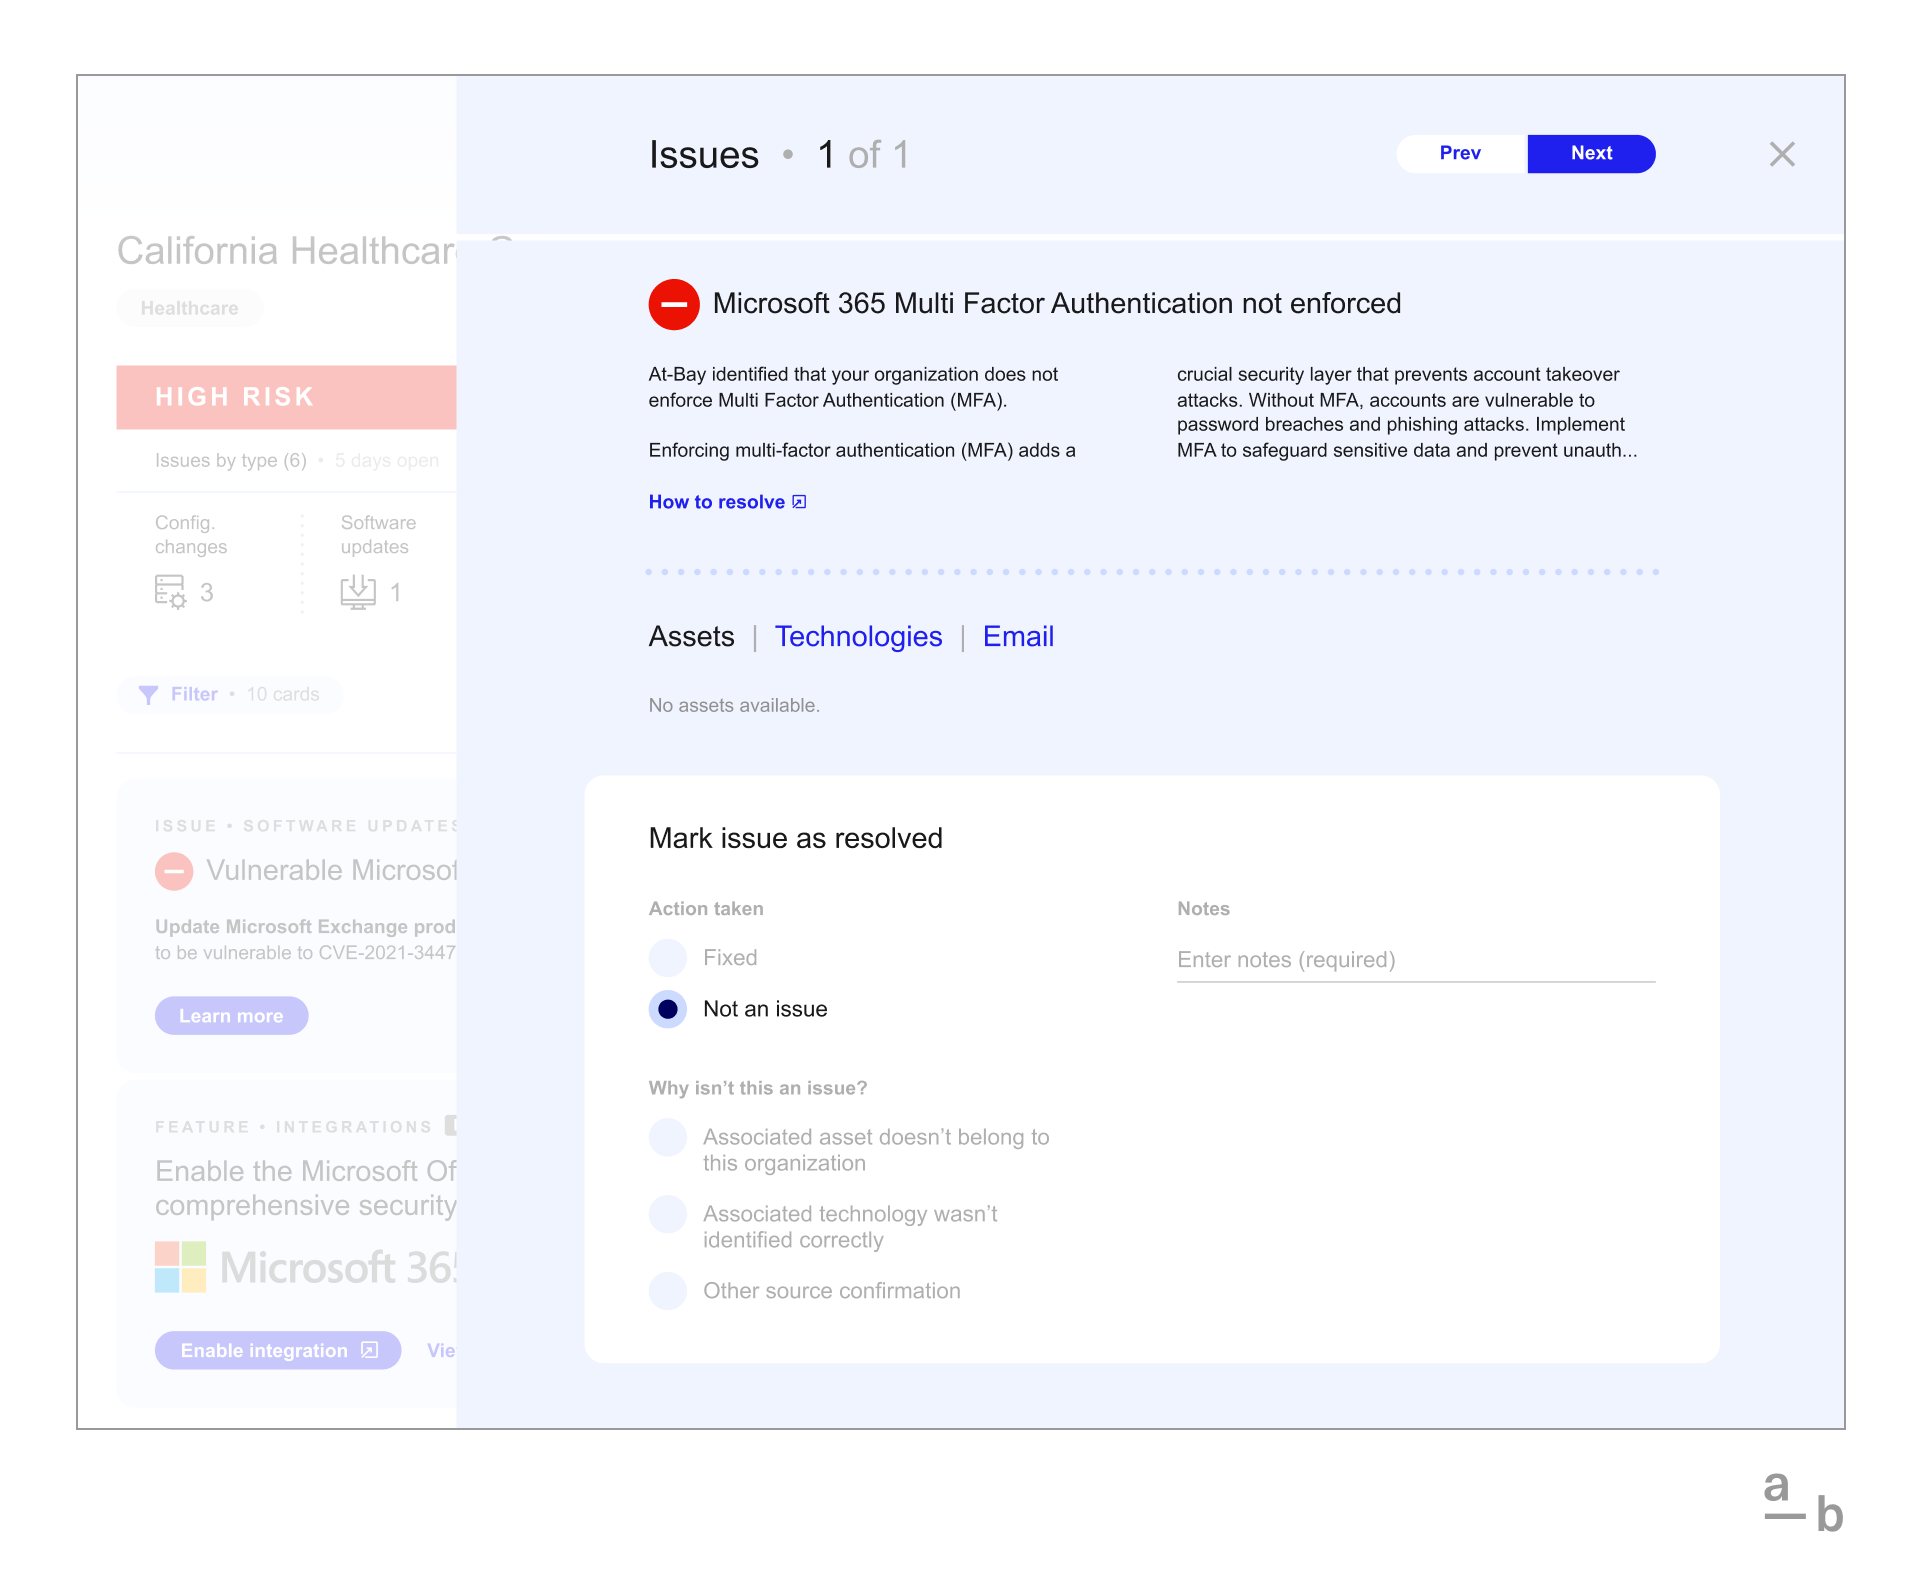Image resolution: width=1920 pixels, height=1574 pixels.
Task: Click the 'How to resolve' external link icon
Action: pos(802,502)
